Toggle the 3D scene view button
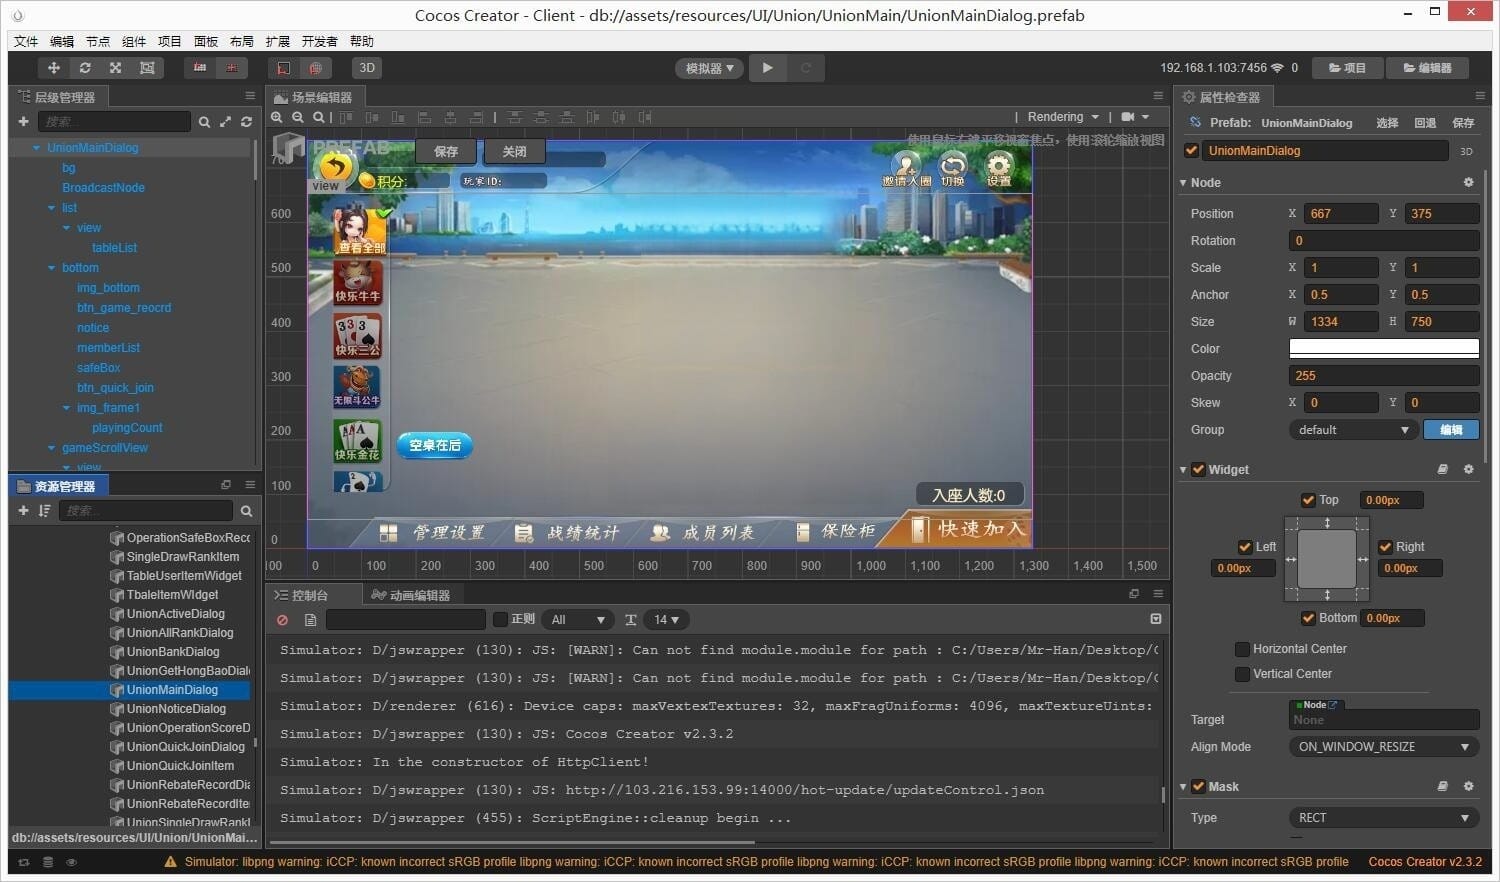This screenshot has height=882, width=1500. pos(367,68)
